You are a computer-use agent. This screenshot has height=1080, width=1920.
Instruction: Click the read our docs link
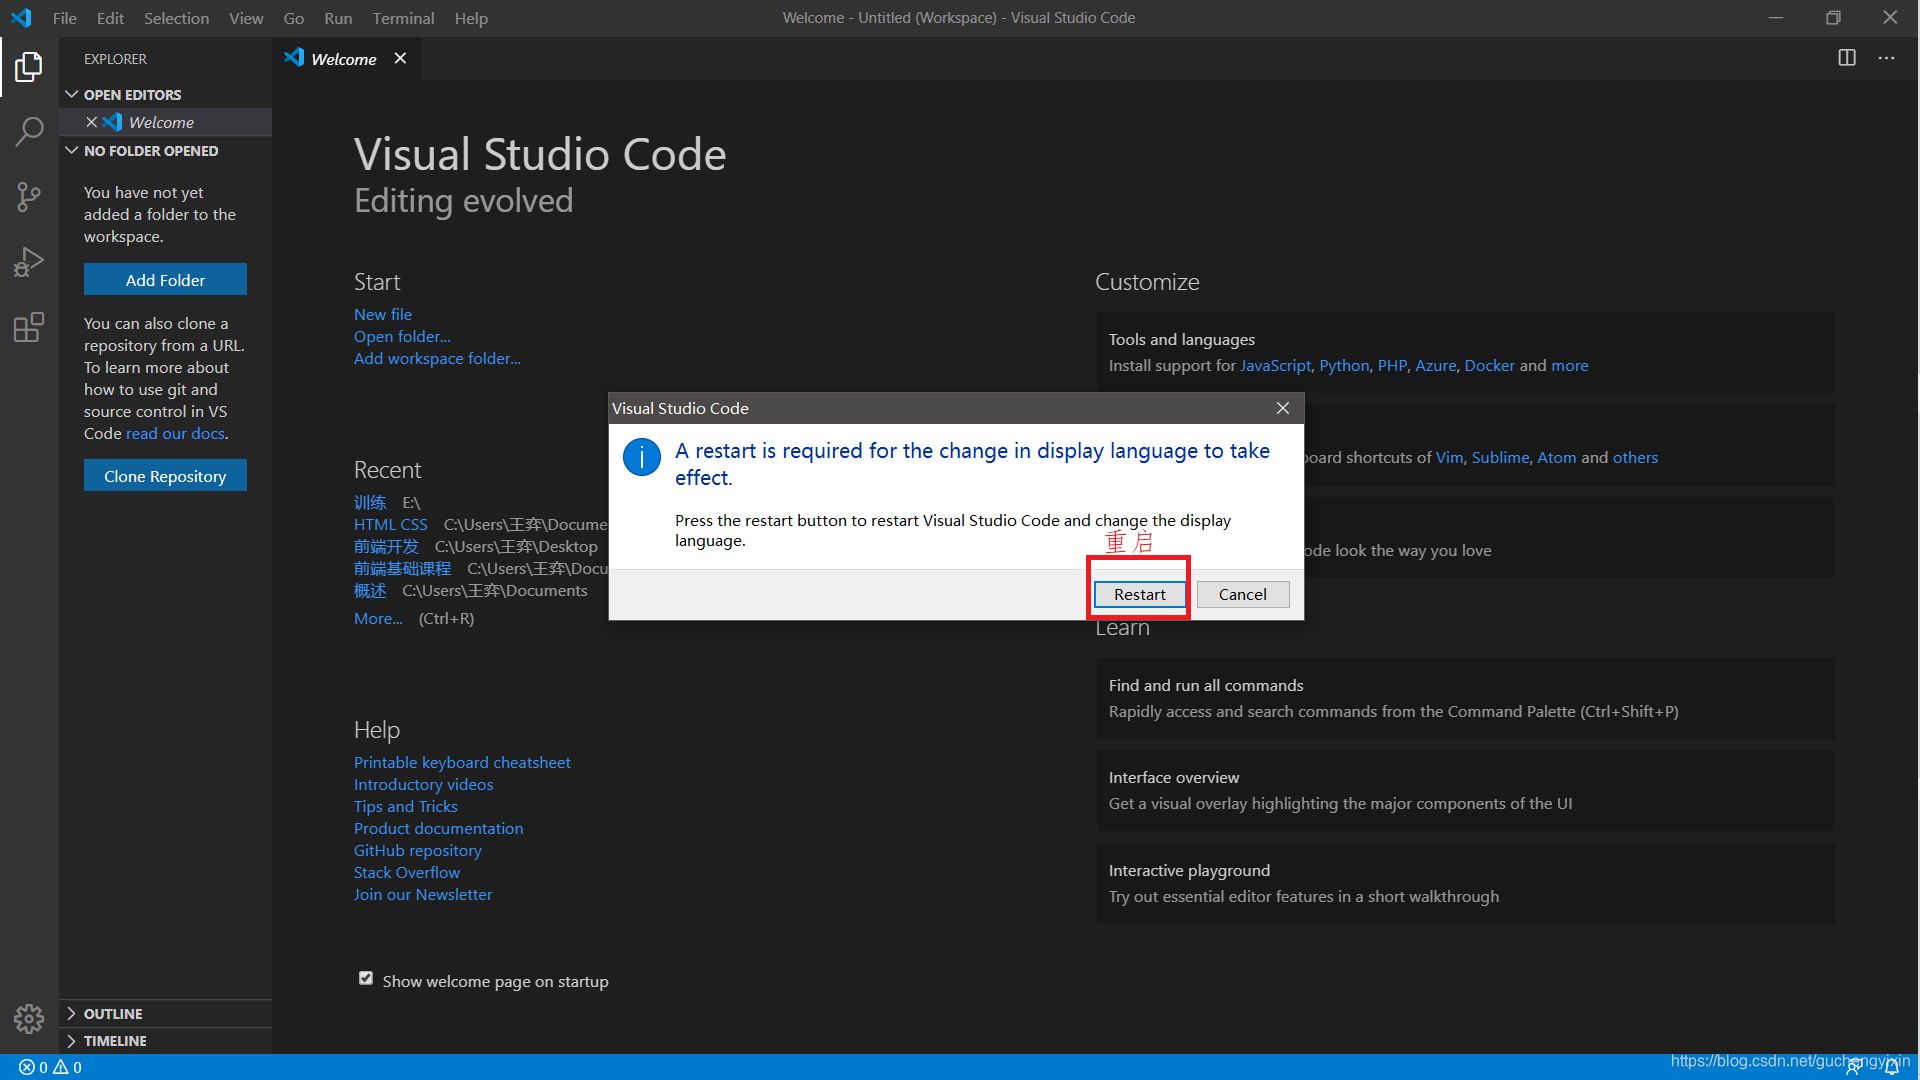175,433
